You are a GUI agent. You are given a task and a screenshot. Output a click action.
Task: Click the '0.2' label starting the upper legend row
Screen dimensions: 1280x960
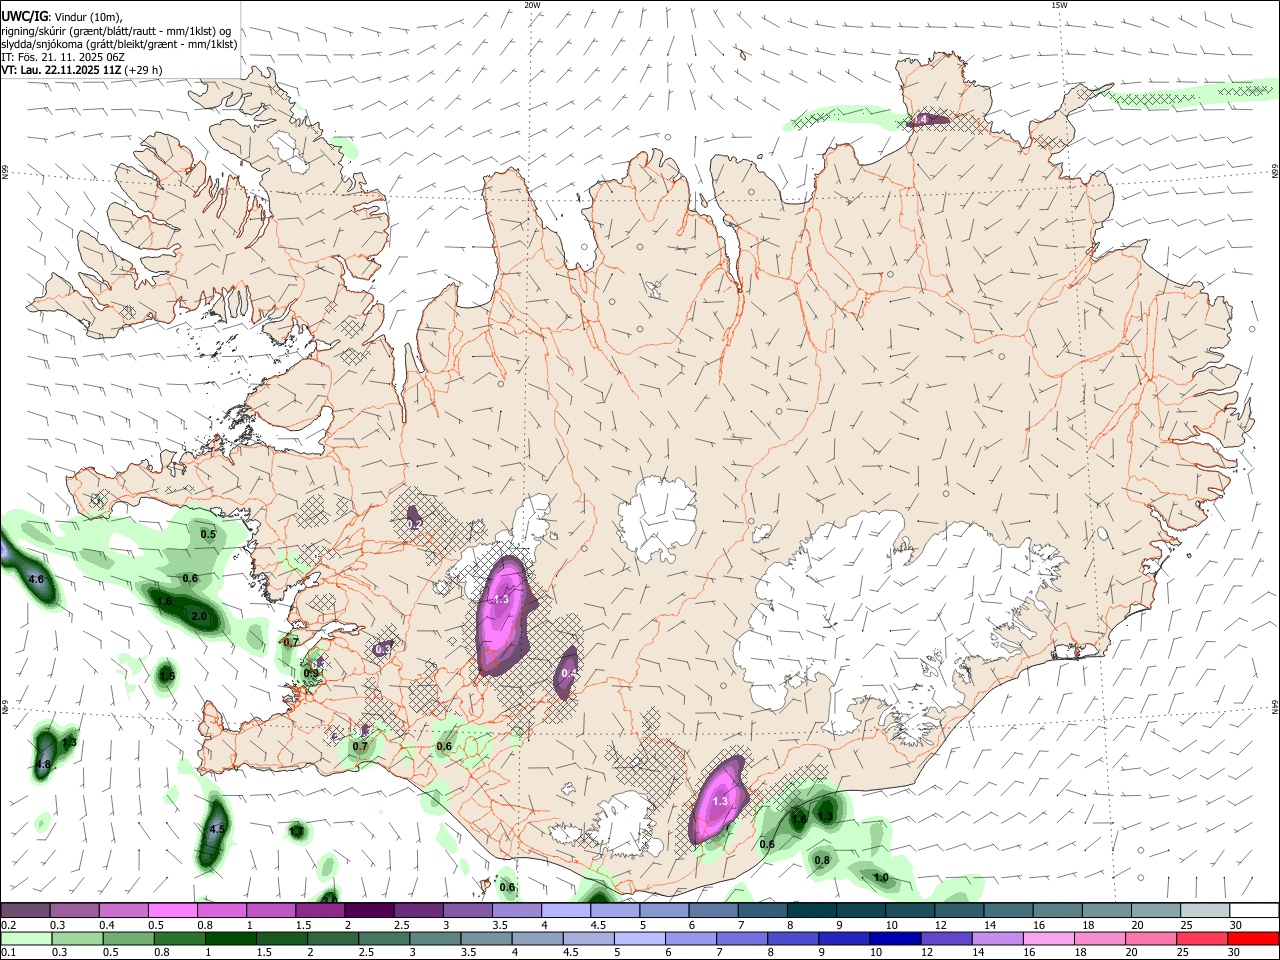(9, 925)
